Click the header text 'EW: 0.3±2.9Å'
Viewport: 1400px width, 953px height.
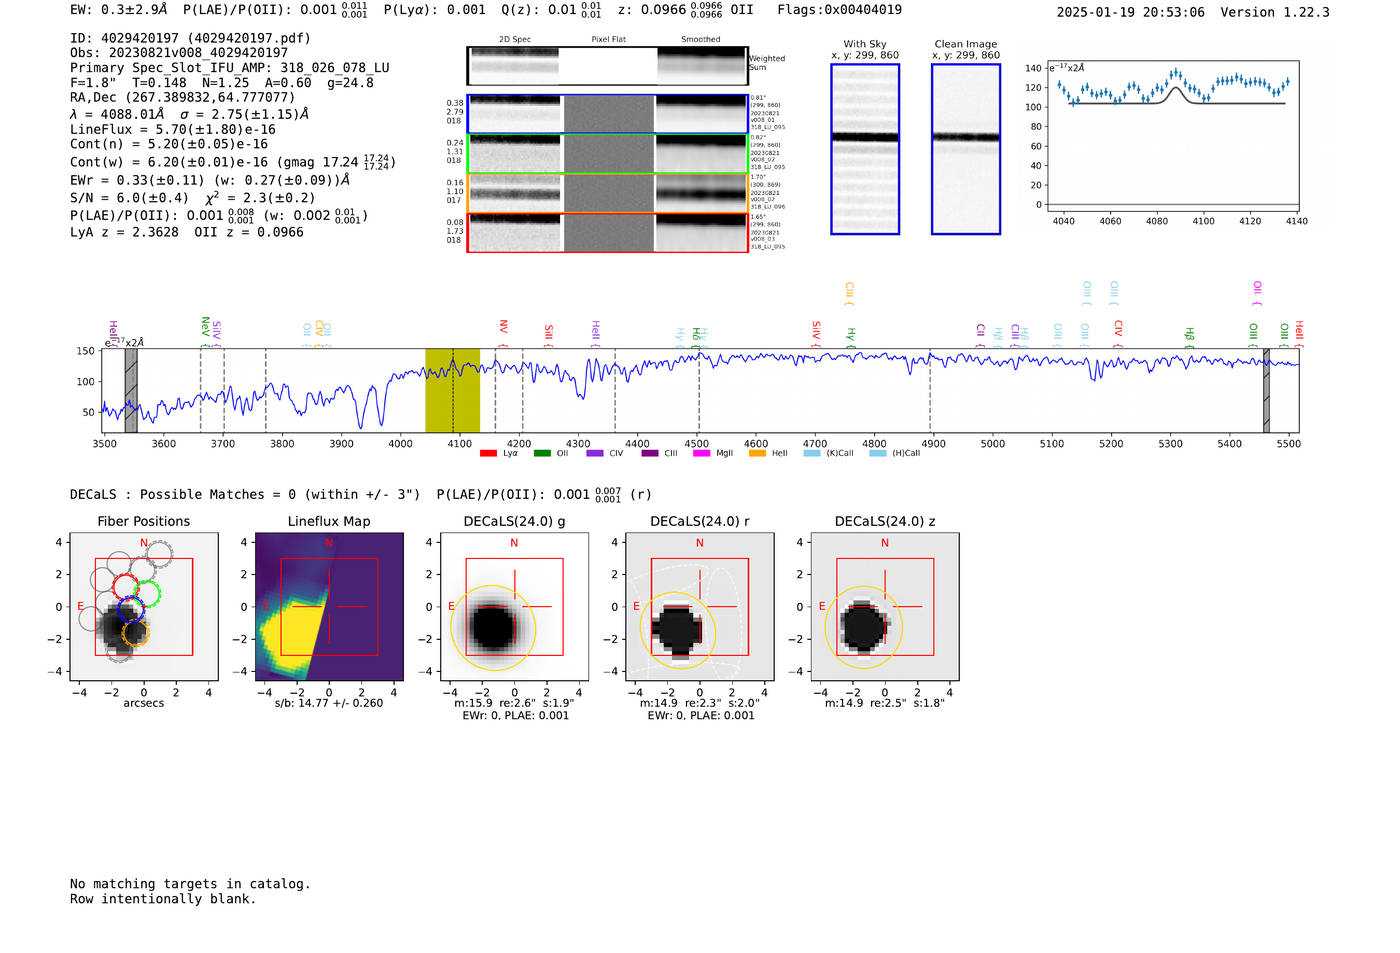119,10
